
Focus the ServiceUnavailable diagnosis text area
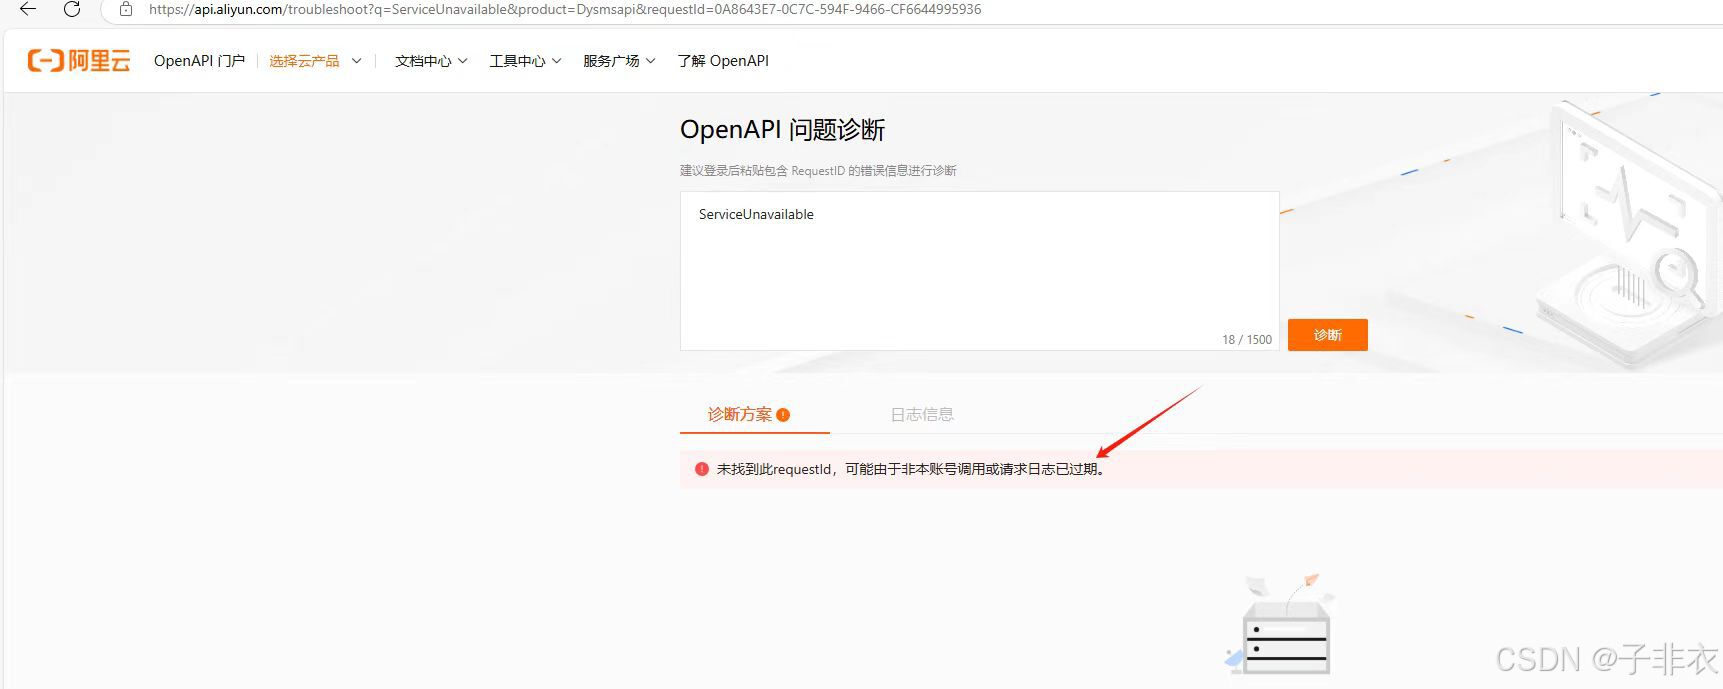pos(979,271)
